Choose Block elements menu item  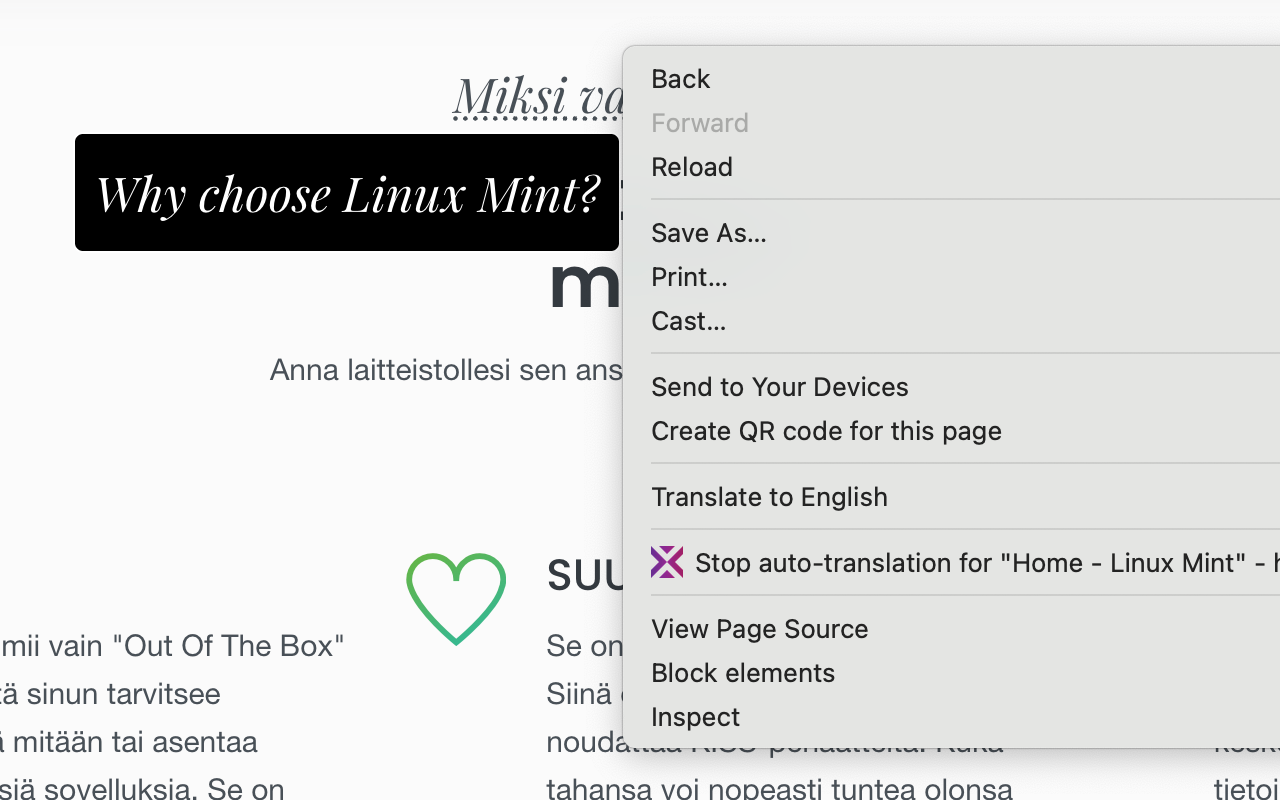[x=742, y=673]
